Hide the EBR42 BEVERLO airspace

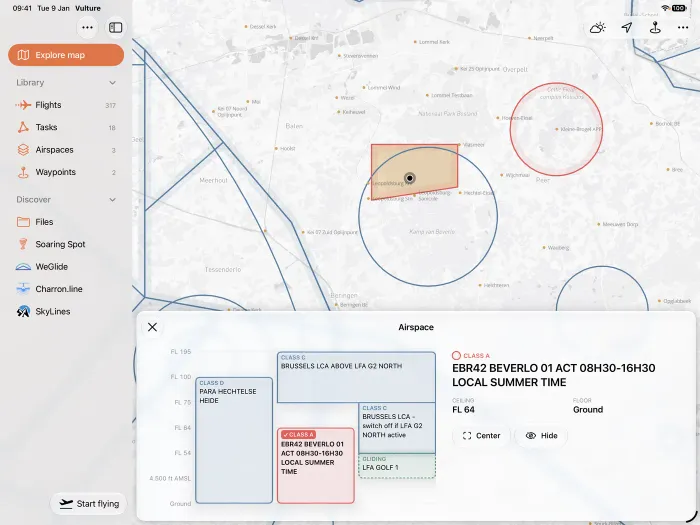pyautogui.click(x=541, y=436)
